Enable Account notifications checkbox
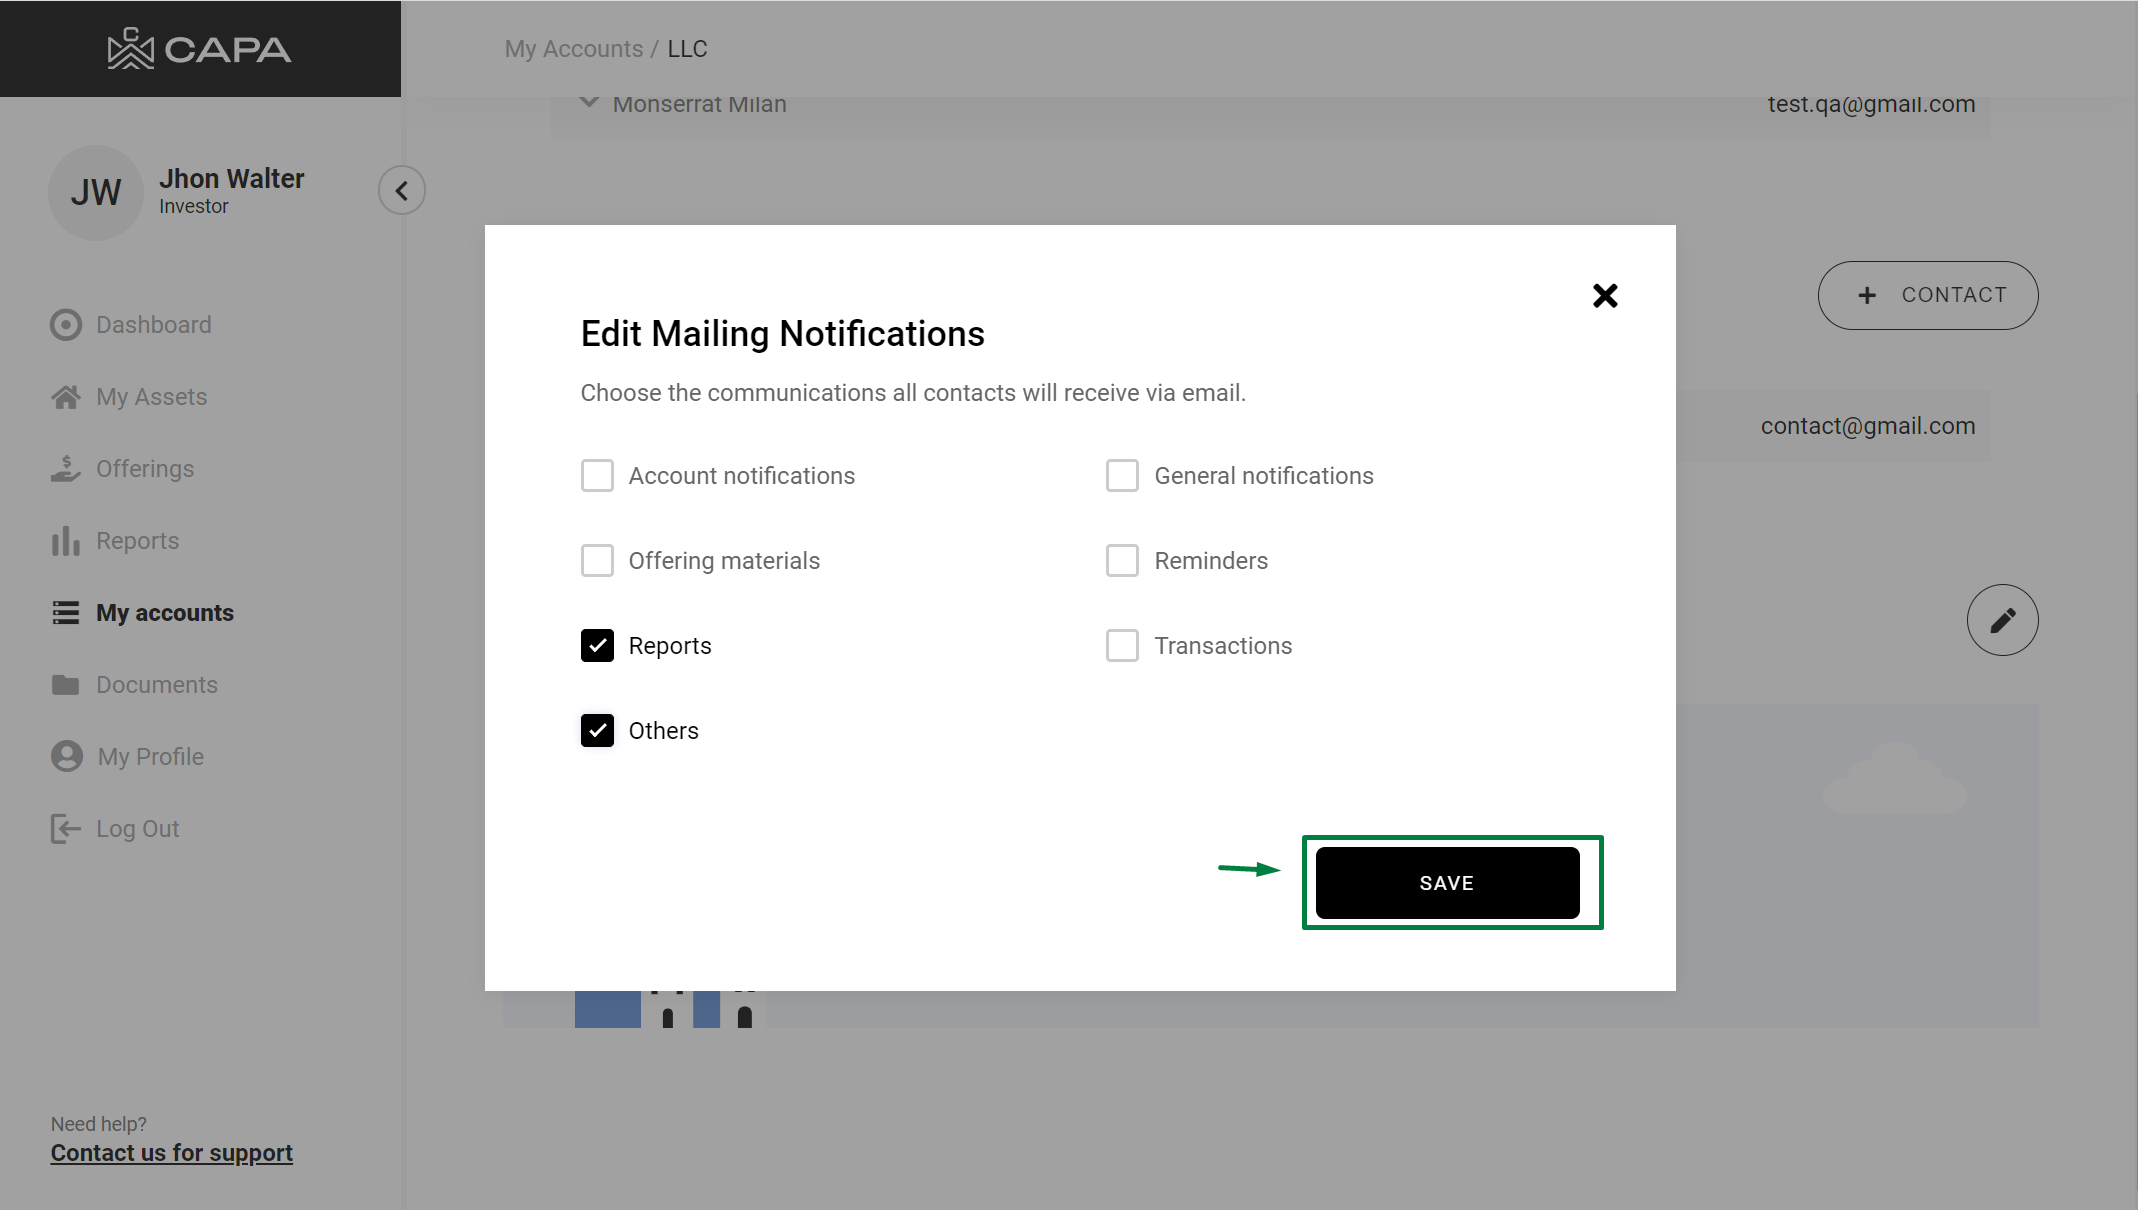This screenshot has height=1210, width=2138. [597, 476]
